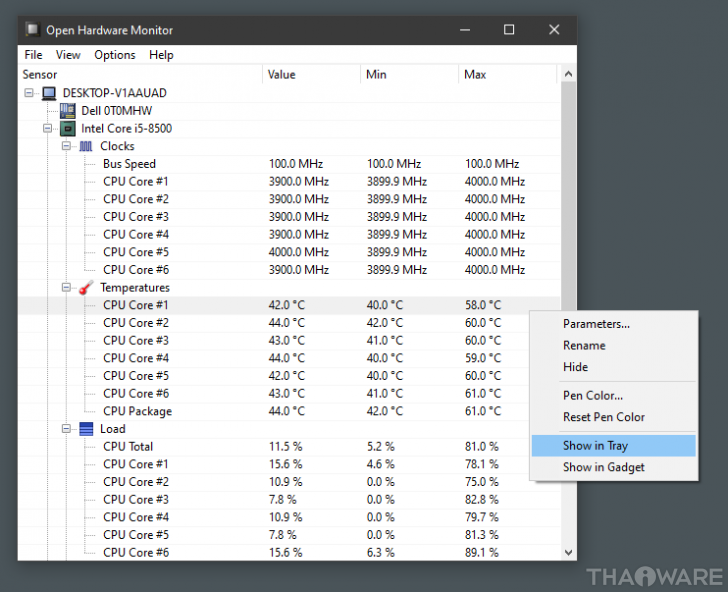The height and width of the screenshot is (592, 728).
Task: Maximize the Open Hardware Monitor window
Action: pyautogui.click(x=509, y=29)
